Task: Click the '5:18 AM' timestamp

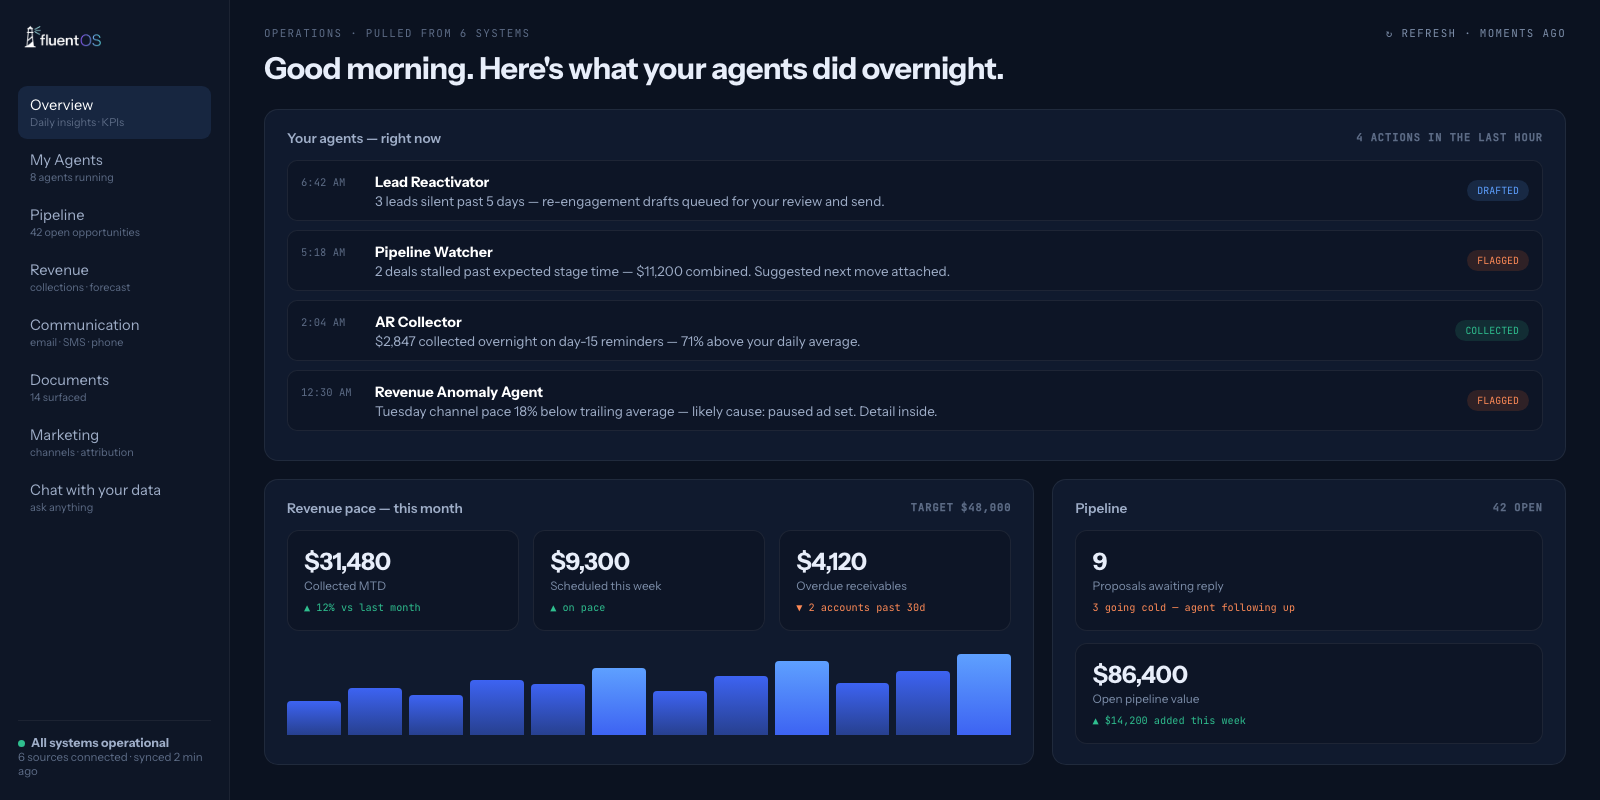Action: point(323,253)
